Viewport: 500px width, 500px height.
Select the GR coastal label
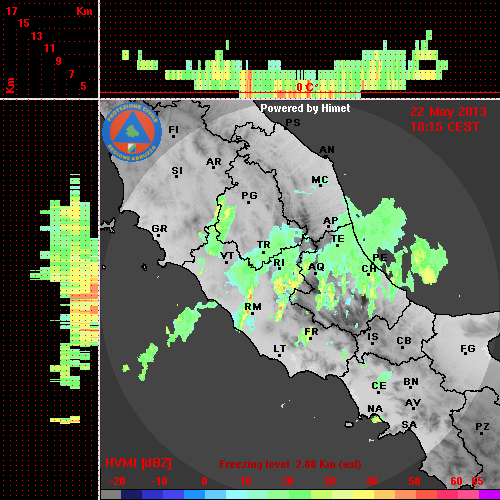(x=159, y=229)
